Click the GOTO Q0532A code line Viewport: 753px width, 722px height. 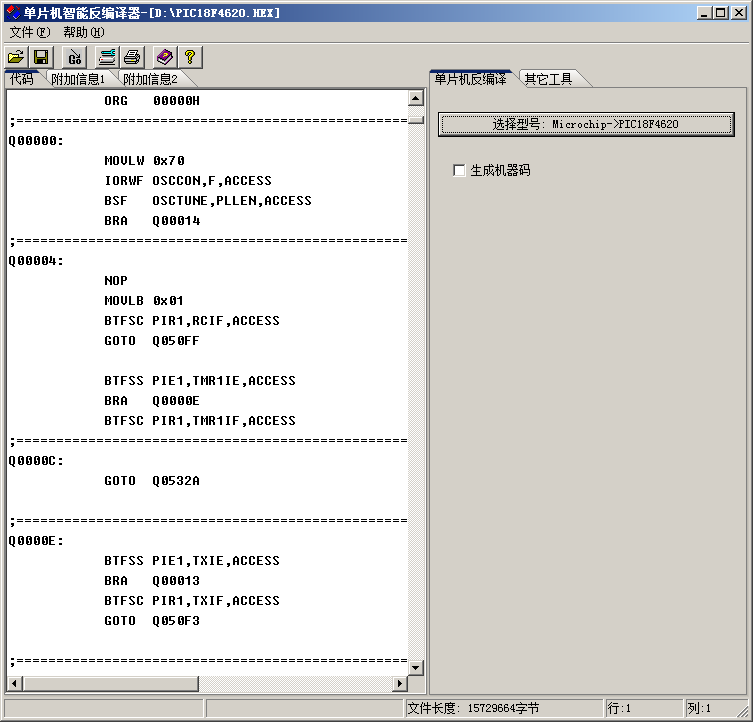point(152,481)
